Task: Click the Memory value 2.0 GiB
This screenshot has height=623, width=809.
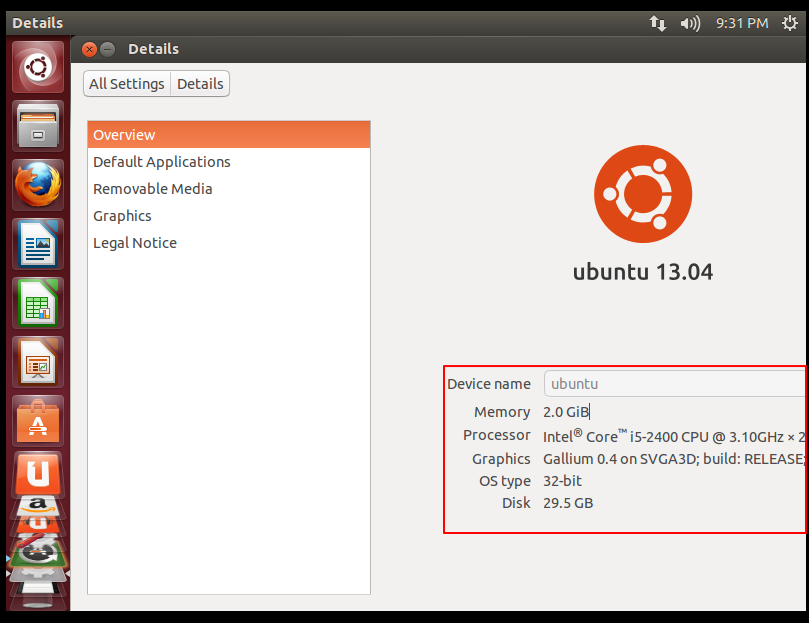Action: pos(566,412)
